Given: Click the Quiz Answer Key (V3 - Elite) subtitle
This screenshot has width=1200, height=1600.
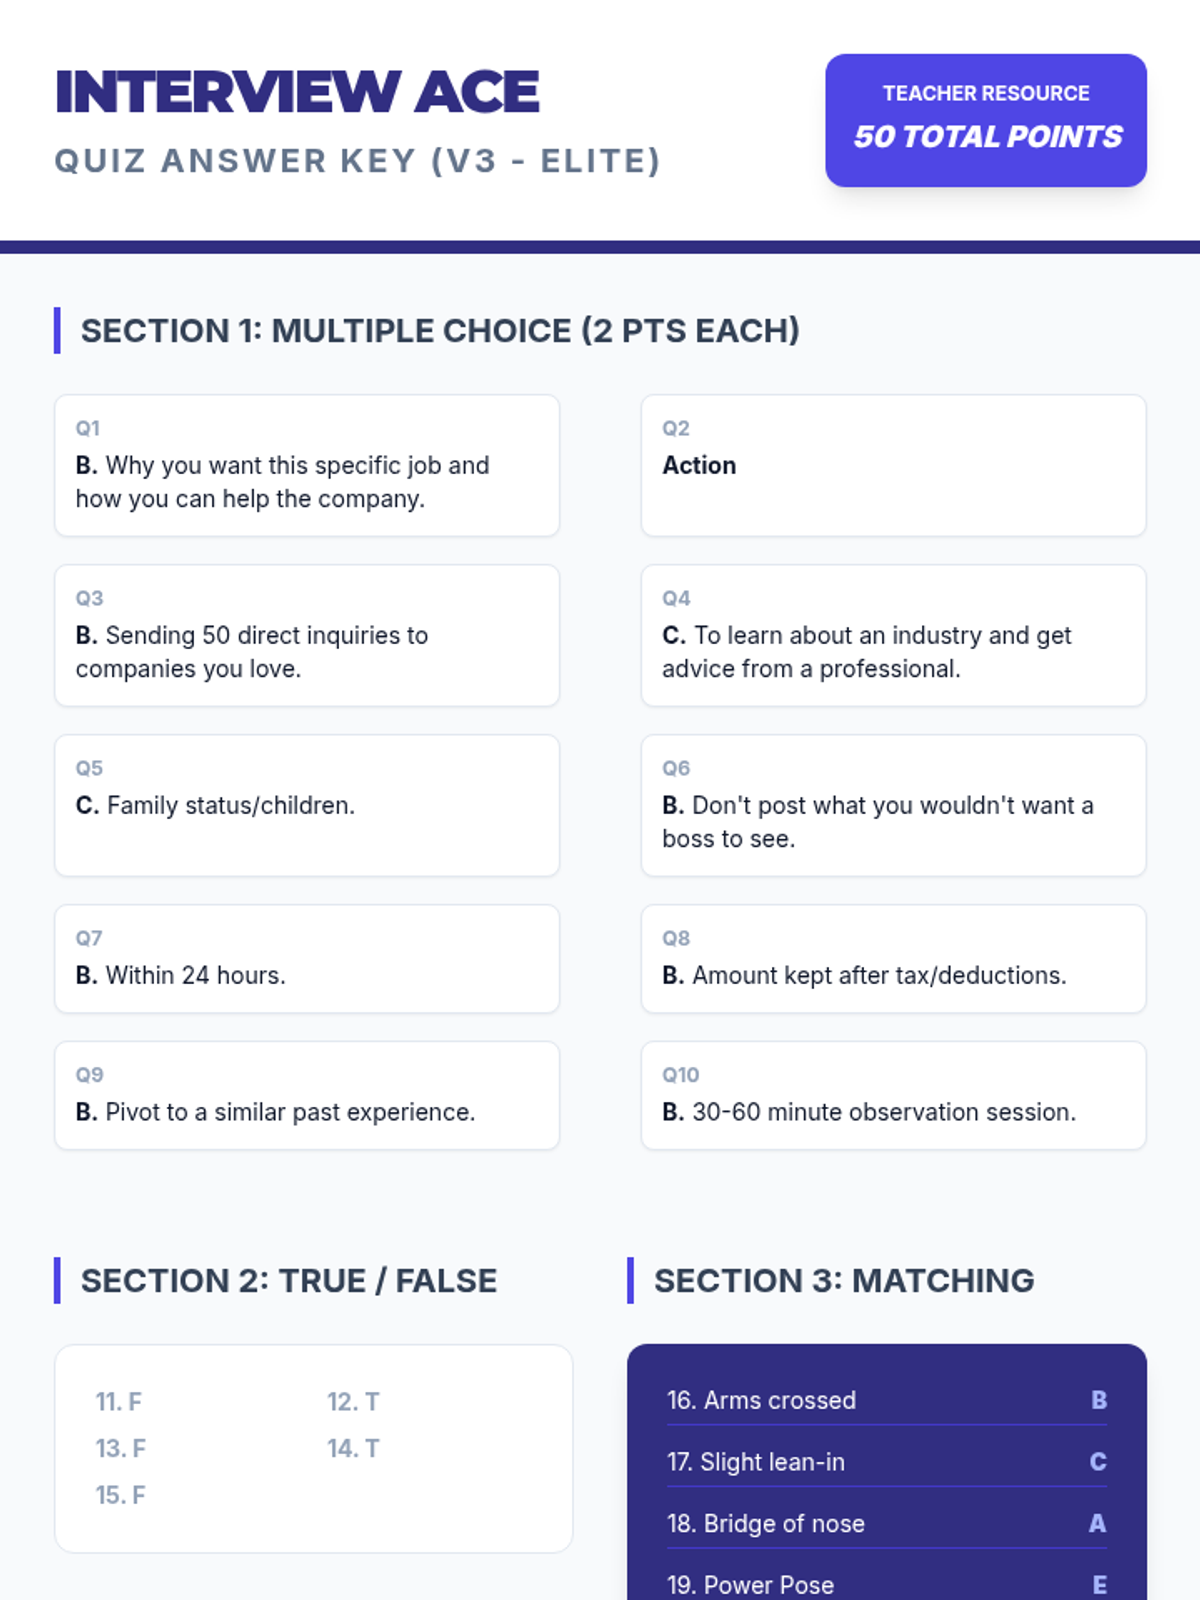Looking at the screenshot, I should 357,161.
